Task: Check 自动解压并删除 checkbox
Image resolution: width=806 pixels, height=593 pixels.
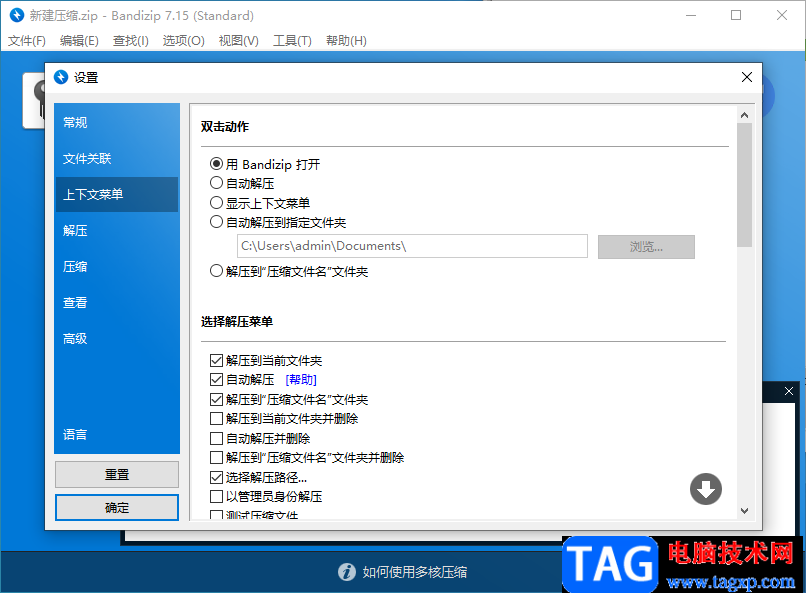Action: click(216, 438)
